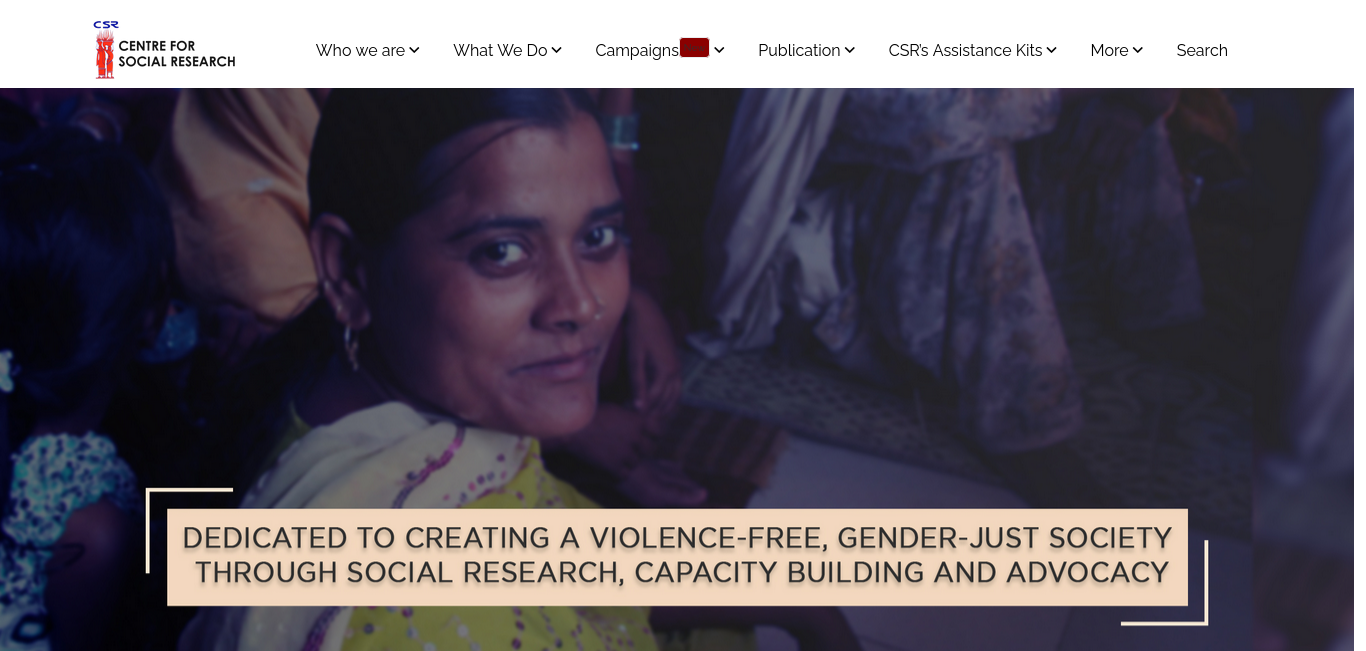Open the Campaigns menu item
This screenshot has width=1366, height=651.
637,50
